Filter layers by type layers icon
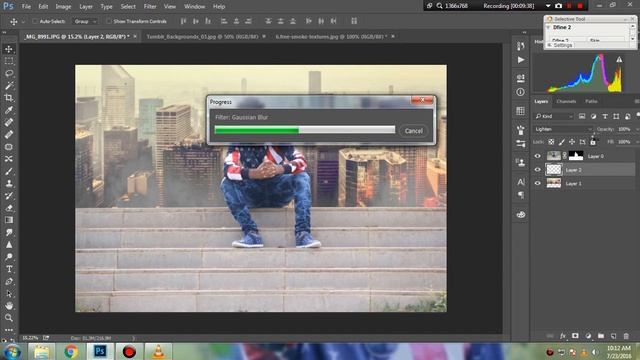 click(605, 116)
